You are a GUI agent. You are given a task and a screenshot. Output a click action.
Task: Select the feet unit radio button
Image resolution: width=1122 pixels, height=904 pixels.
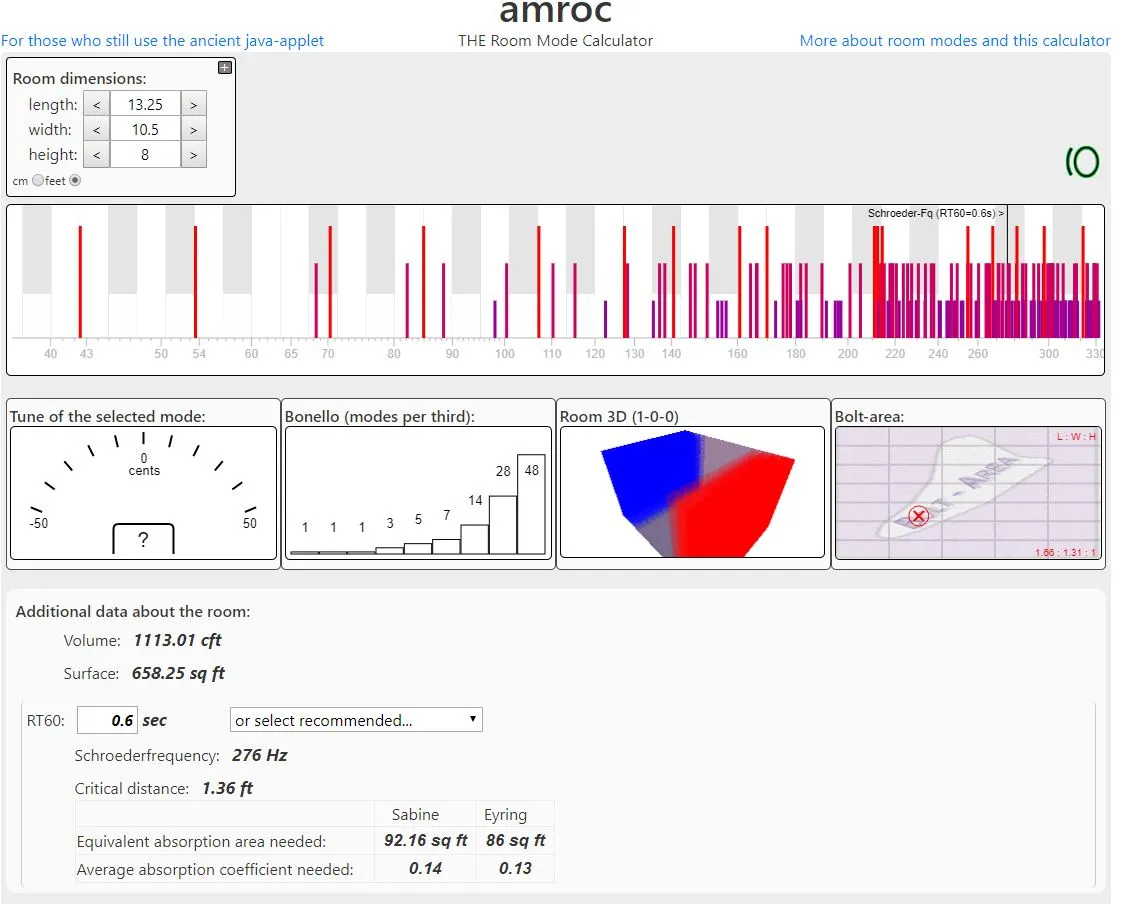(x=75, y=181)
